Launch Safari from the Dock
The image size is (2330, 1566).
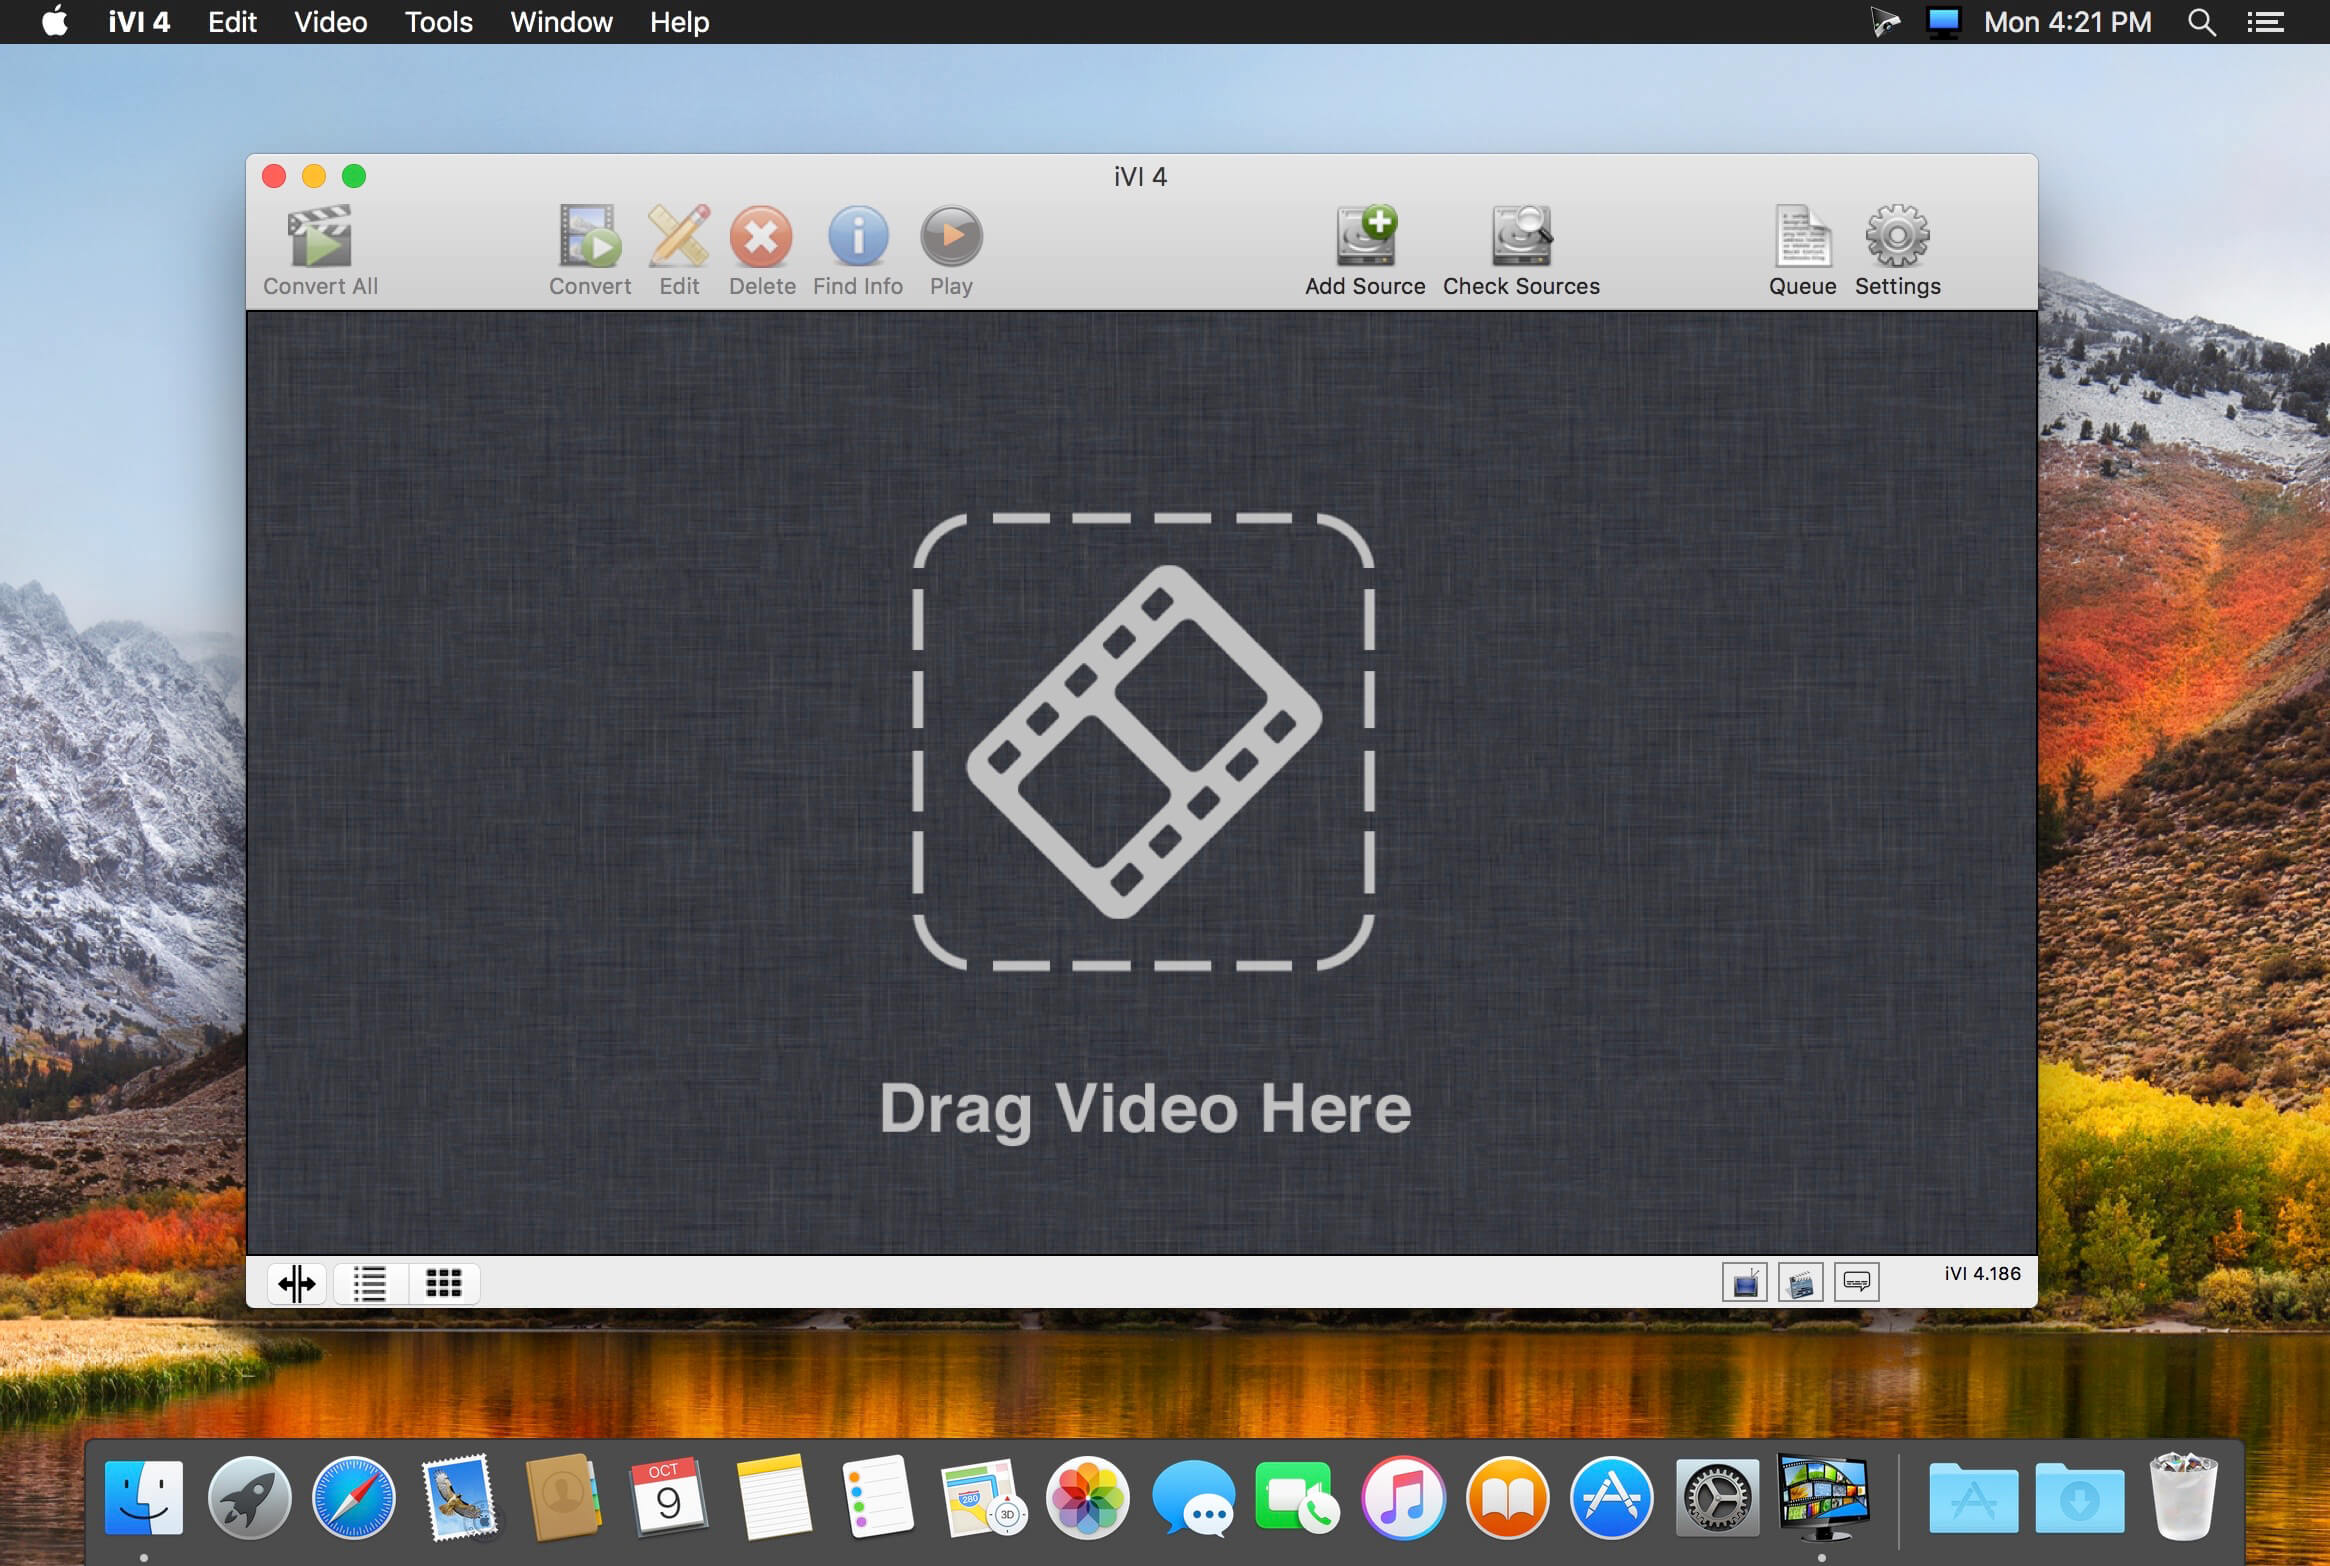click(353, 1497)
